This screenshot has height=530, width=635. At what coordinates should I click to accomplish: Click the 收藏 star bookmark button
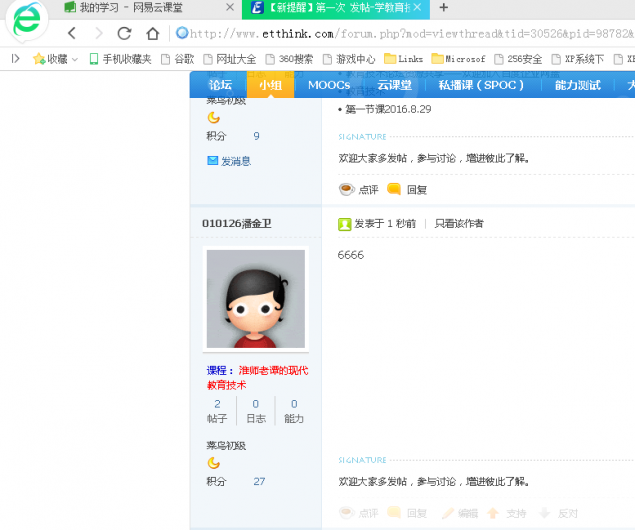point(50,59)
